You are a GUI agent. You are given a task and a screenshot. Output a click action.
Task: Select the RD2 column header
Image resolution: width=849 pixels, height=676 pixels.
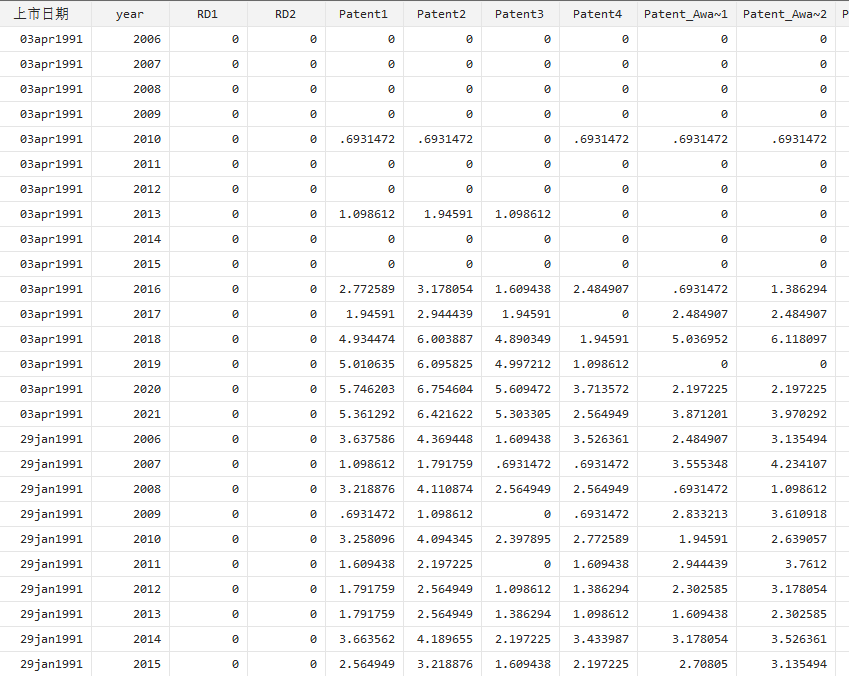coord(286,14)
